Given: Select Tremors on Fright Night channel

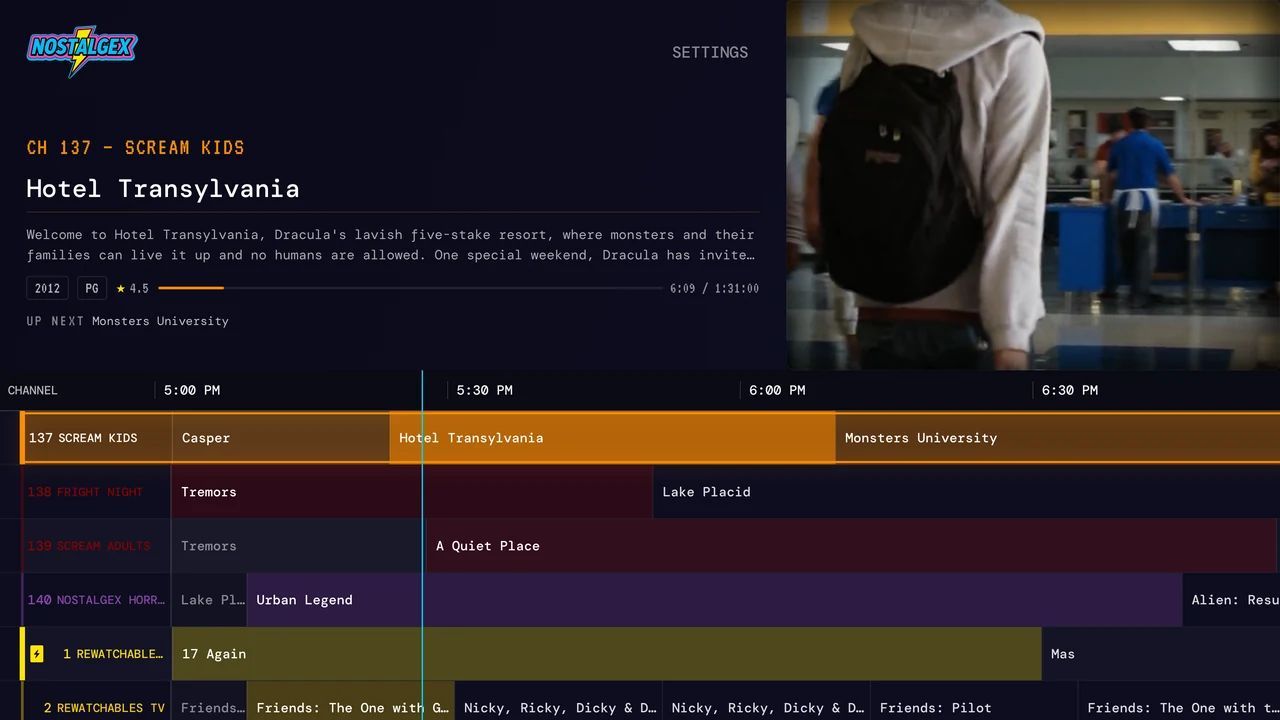Looking at the screenshot, I should [412, 492].
